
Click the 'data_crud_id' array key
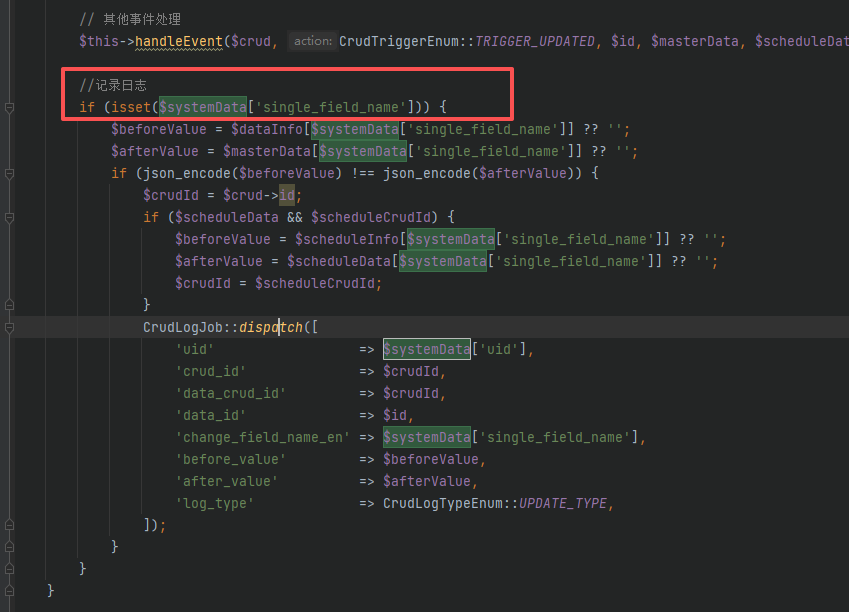coord(231,393)
